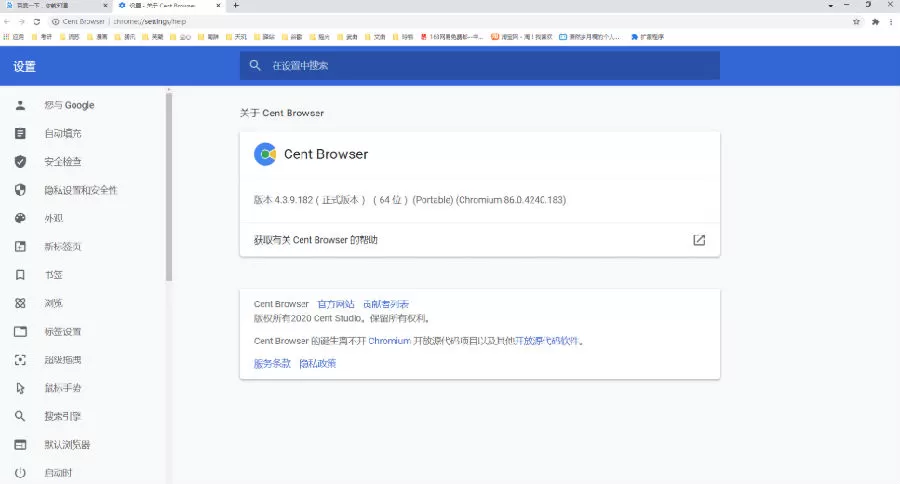Open the 163网易免费邮 bookmark
This screenshot has width=900, height=484.
(452, 37)
